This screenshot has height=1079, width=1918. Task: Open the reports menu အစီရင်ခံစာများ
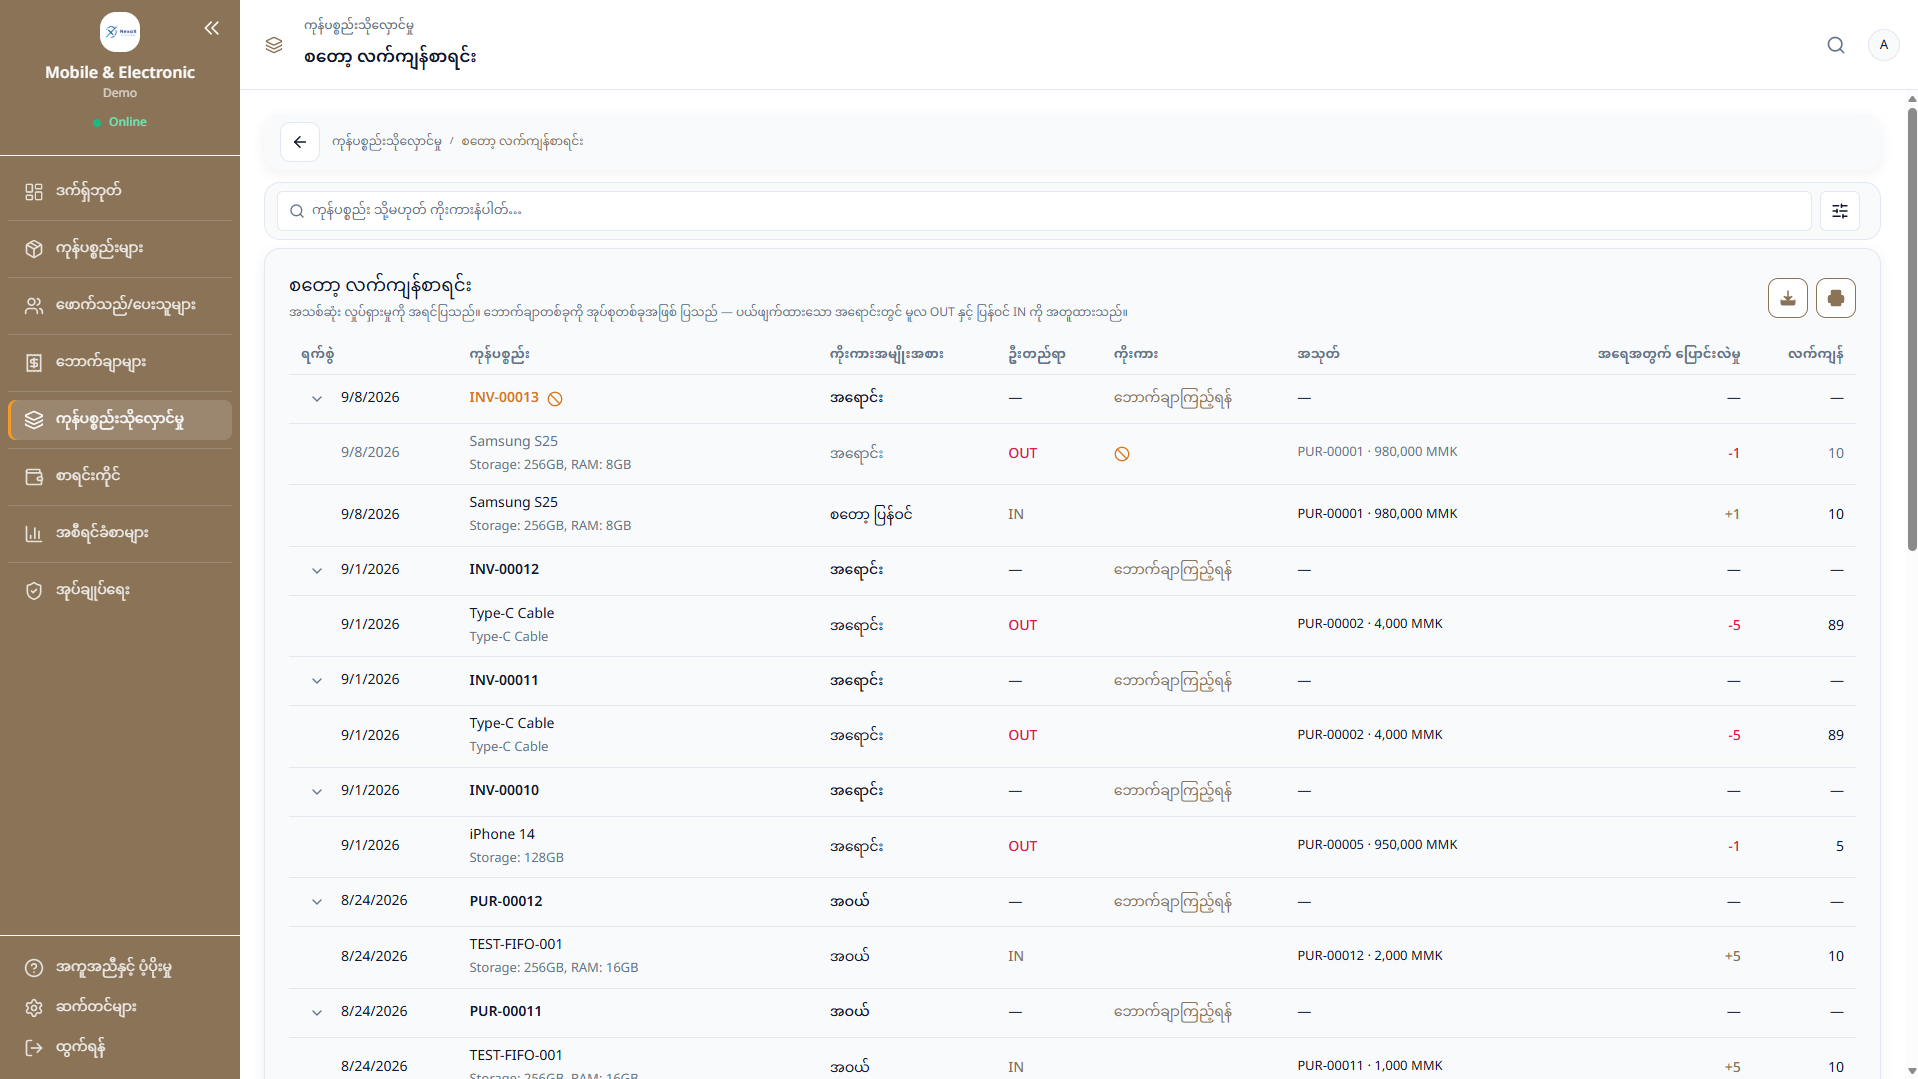pyautogui.click(x=120, y=533)
